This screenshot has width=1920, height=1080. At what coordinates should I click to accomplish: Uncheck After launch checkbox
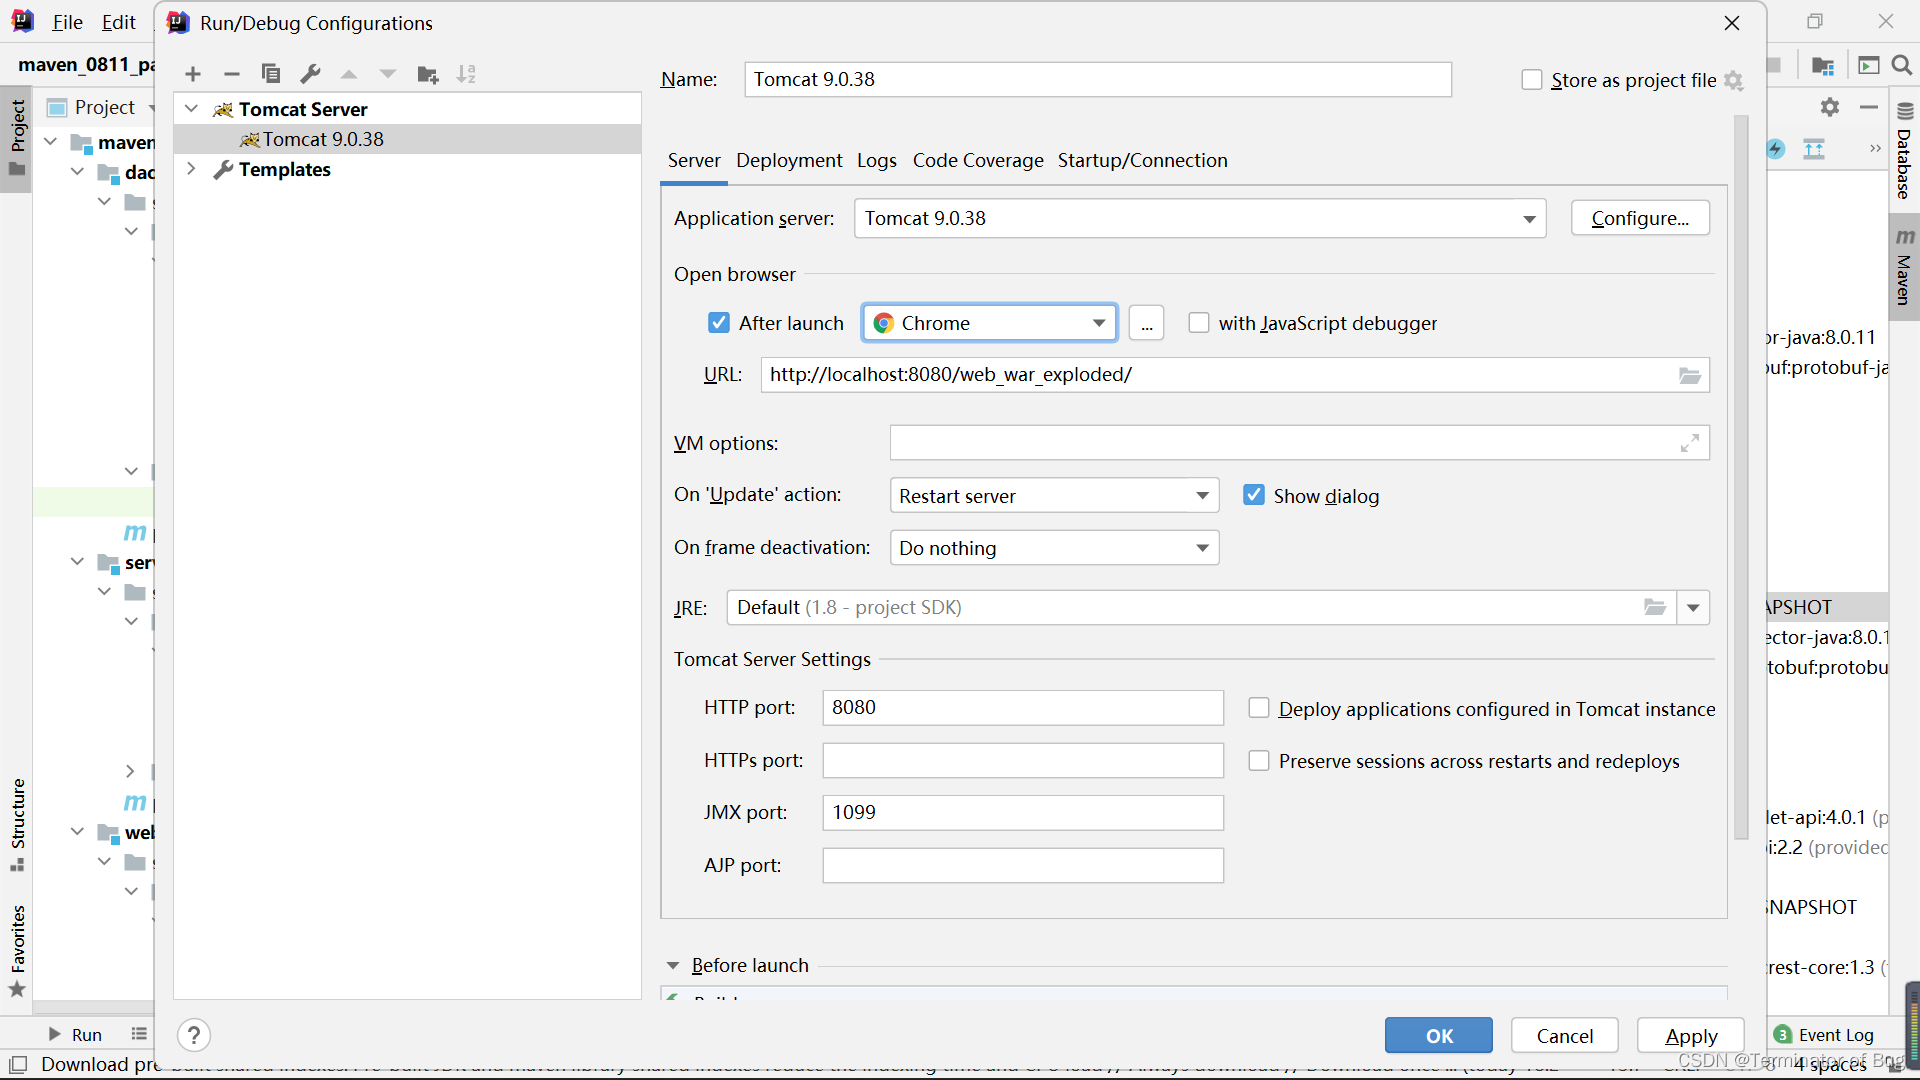tap(718, 323)
